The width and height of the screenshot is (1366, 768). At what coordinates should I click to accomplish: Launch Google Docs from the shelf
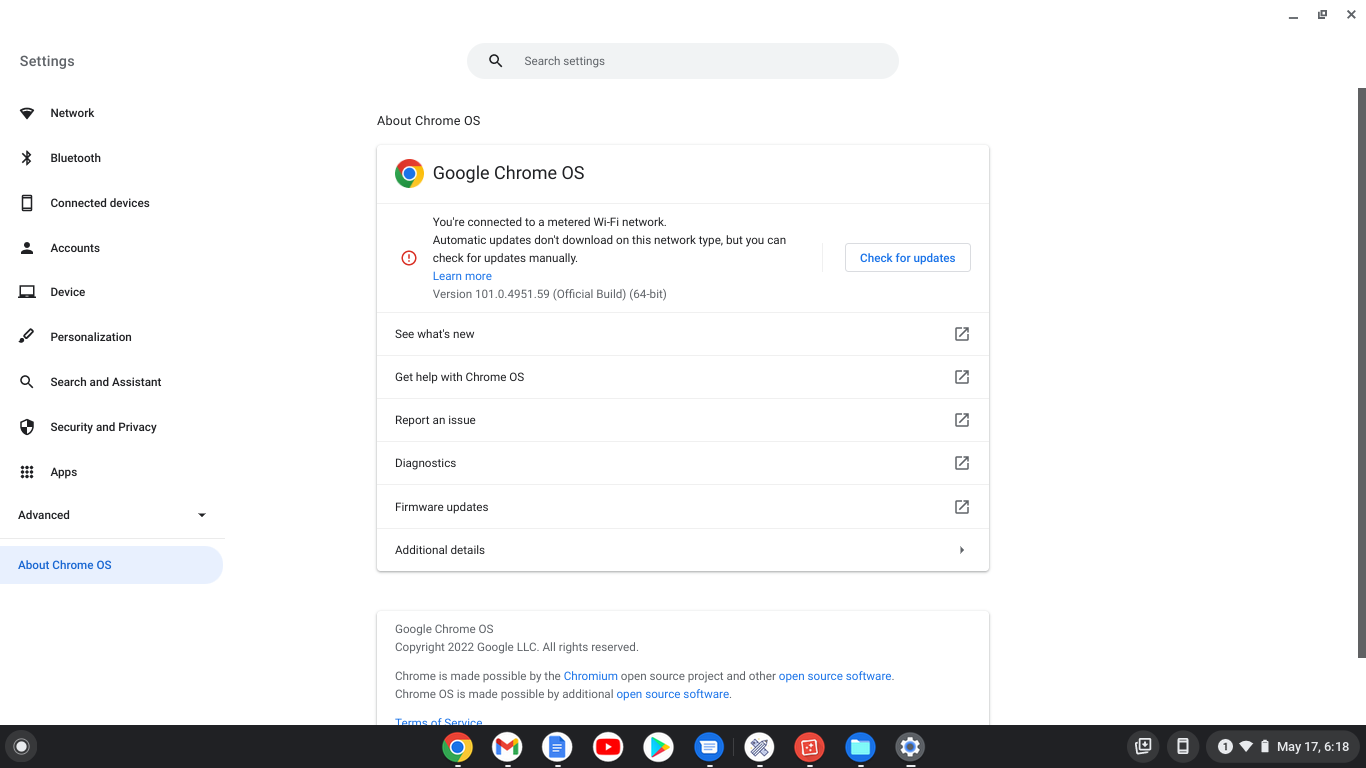pos(558,747)
